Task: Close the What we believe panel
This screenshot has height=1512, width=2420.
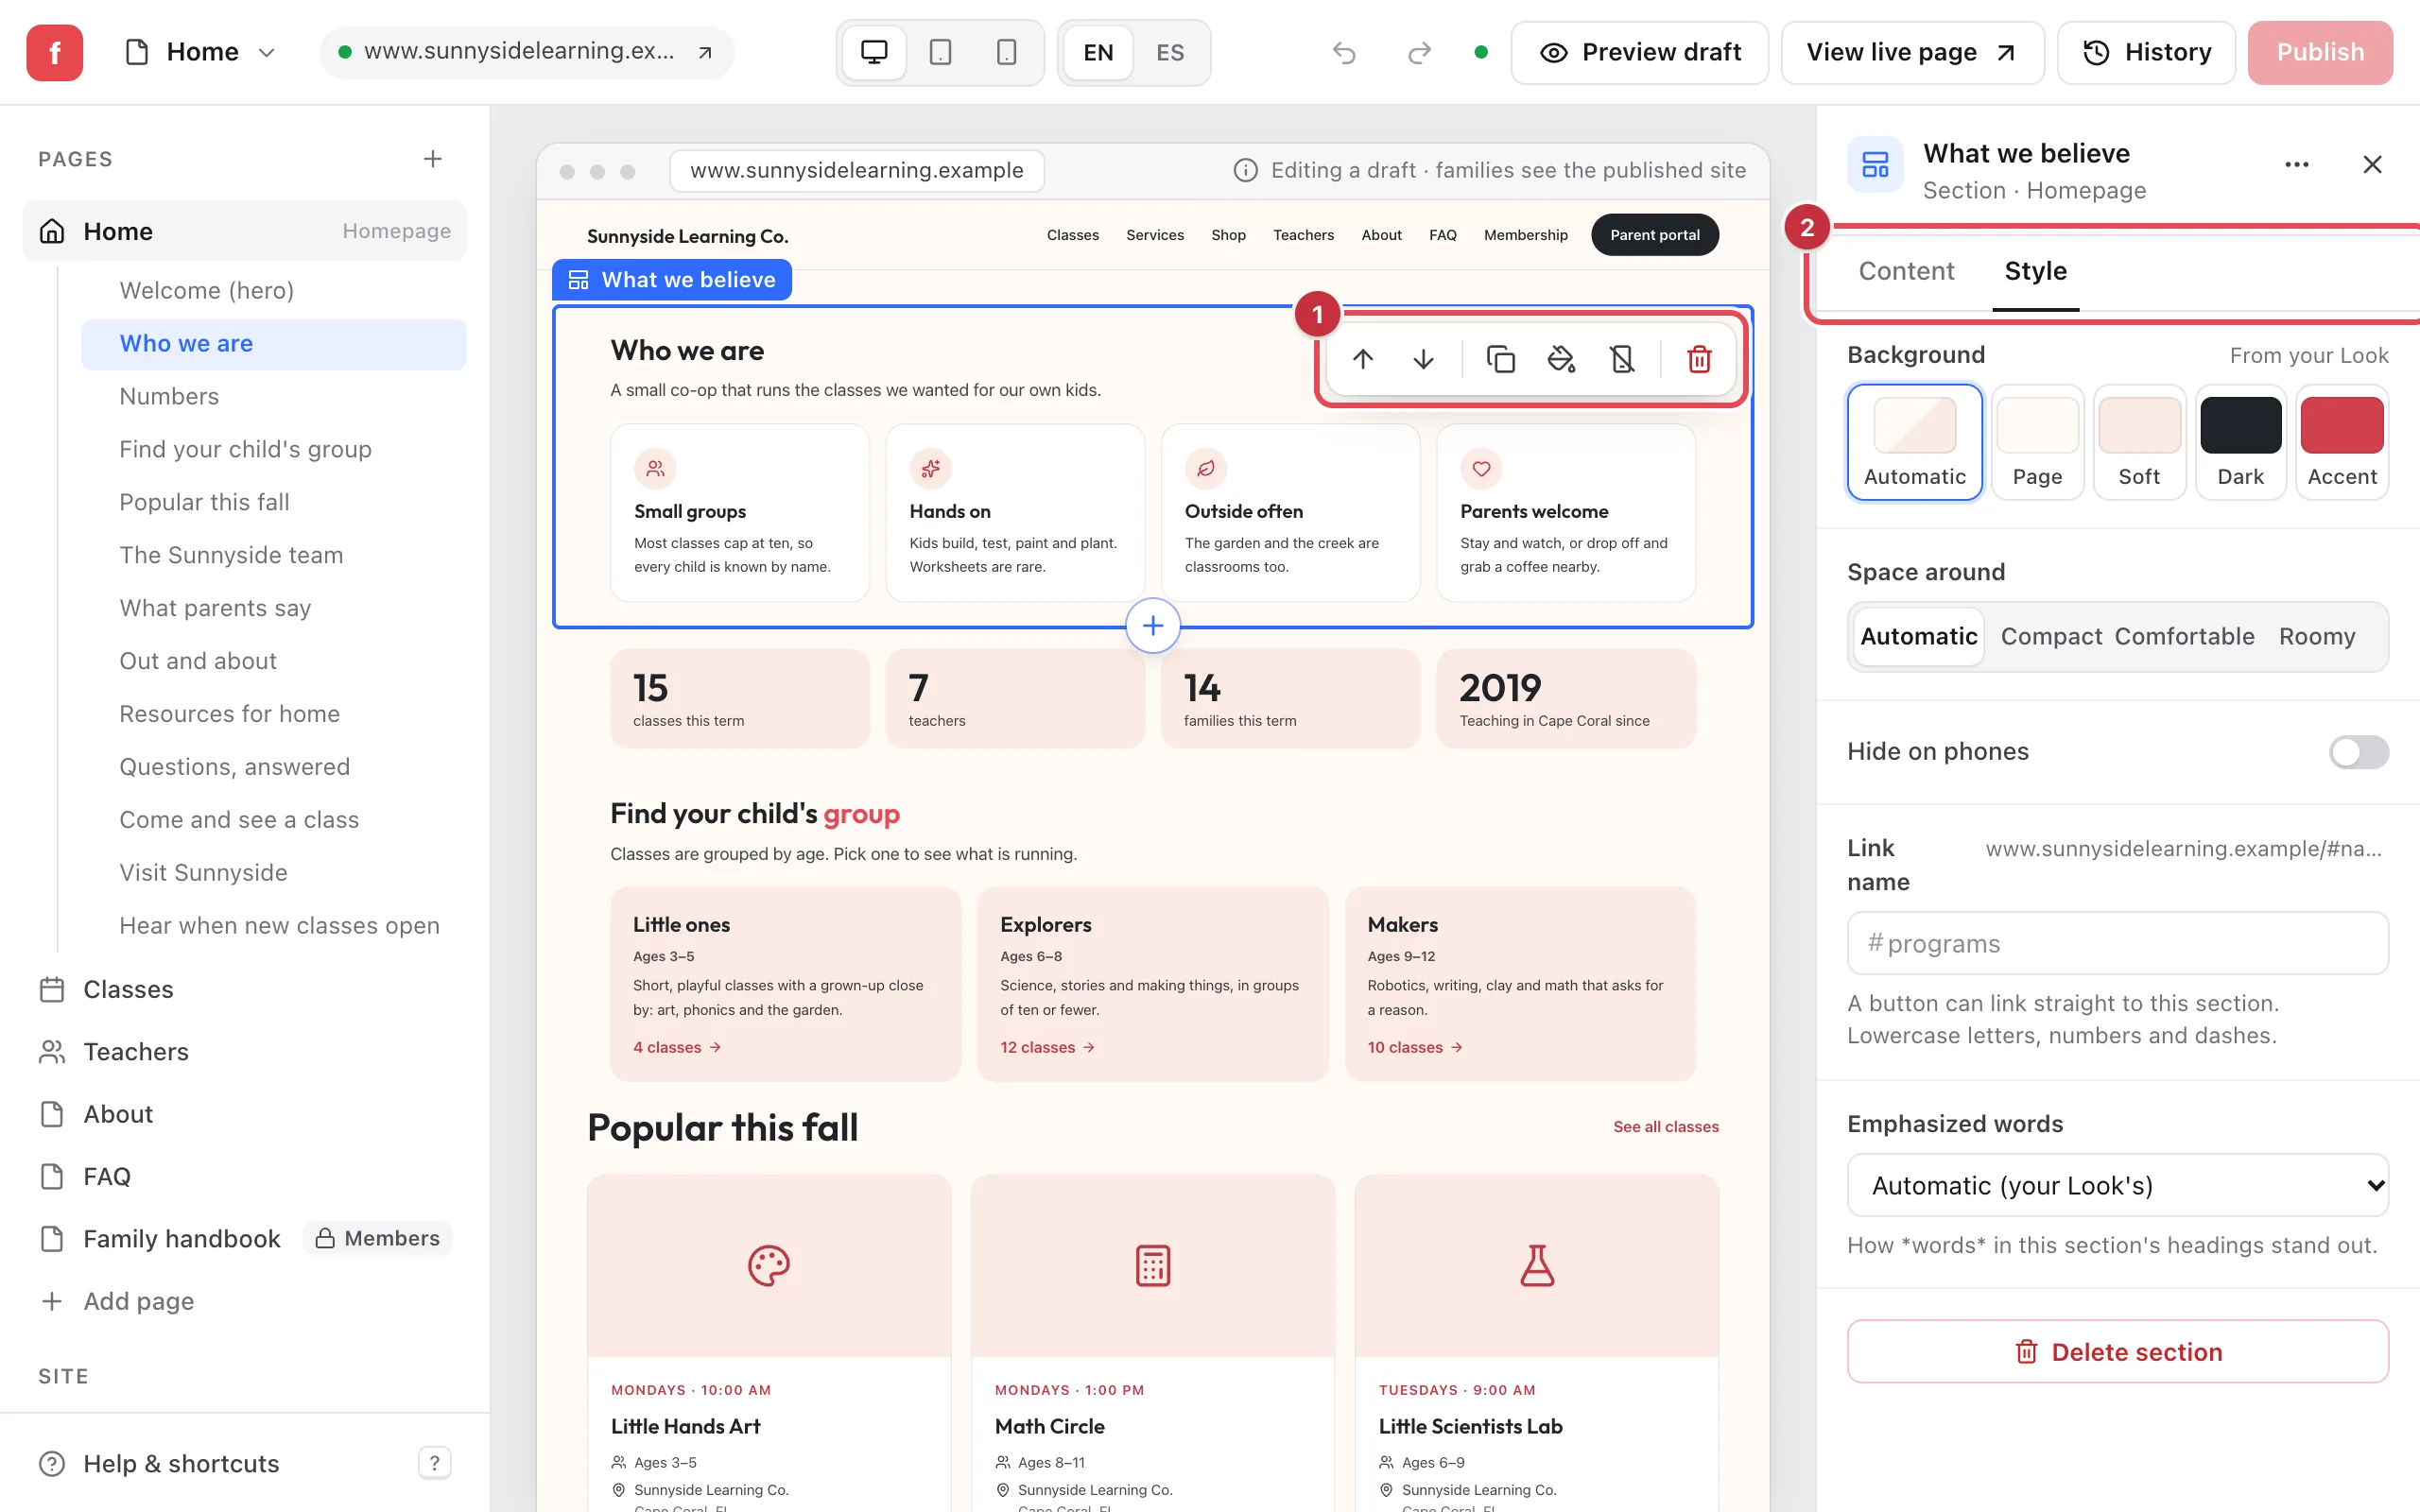Action: (2372, 164)
